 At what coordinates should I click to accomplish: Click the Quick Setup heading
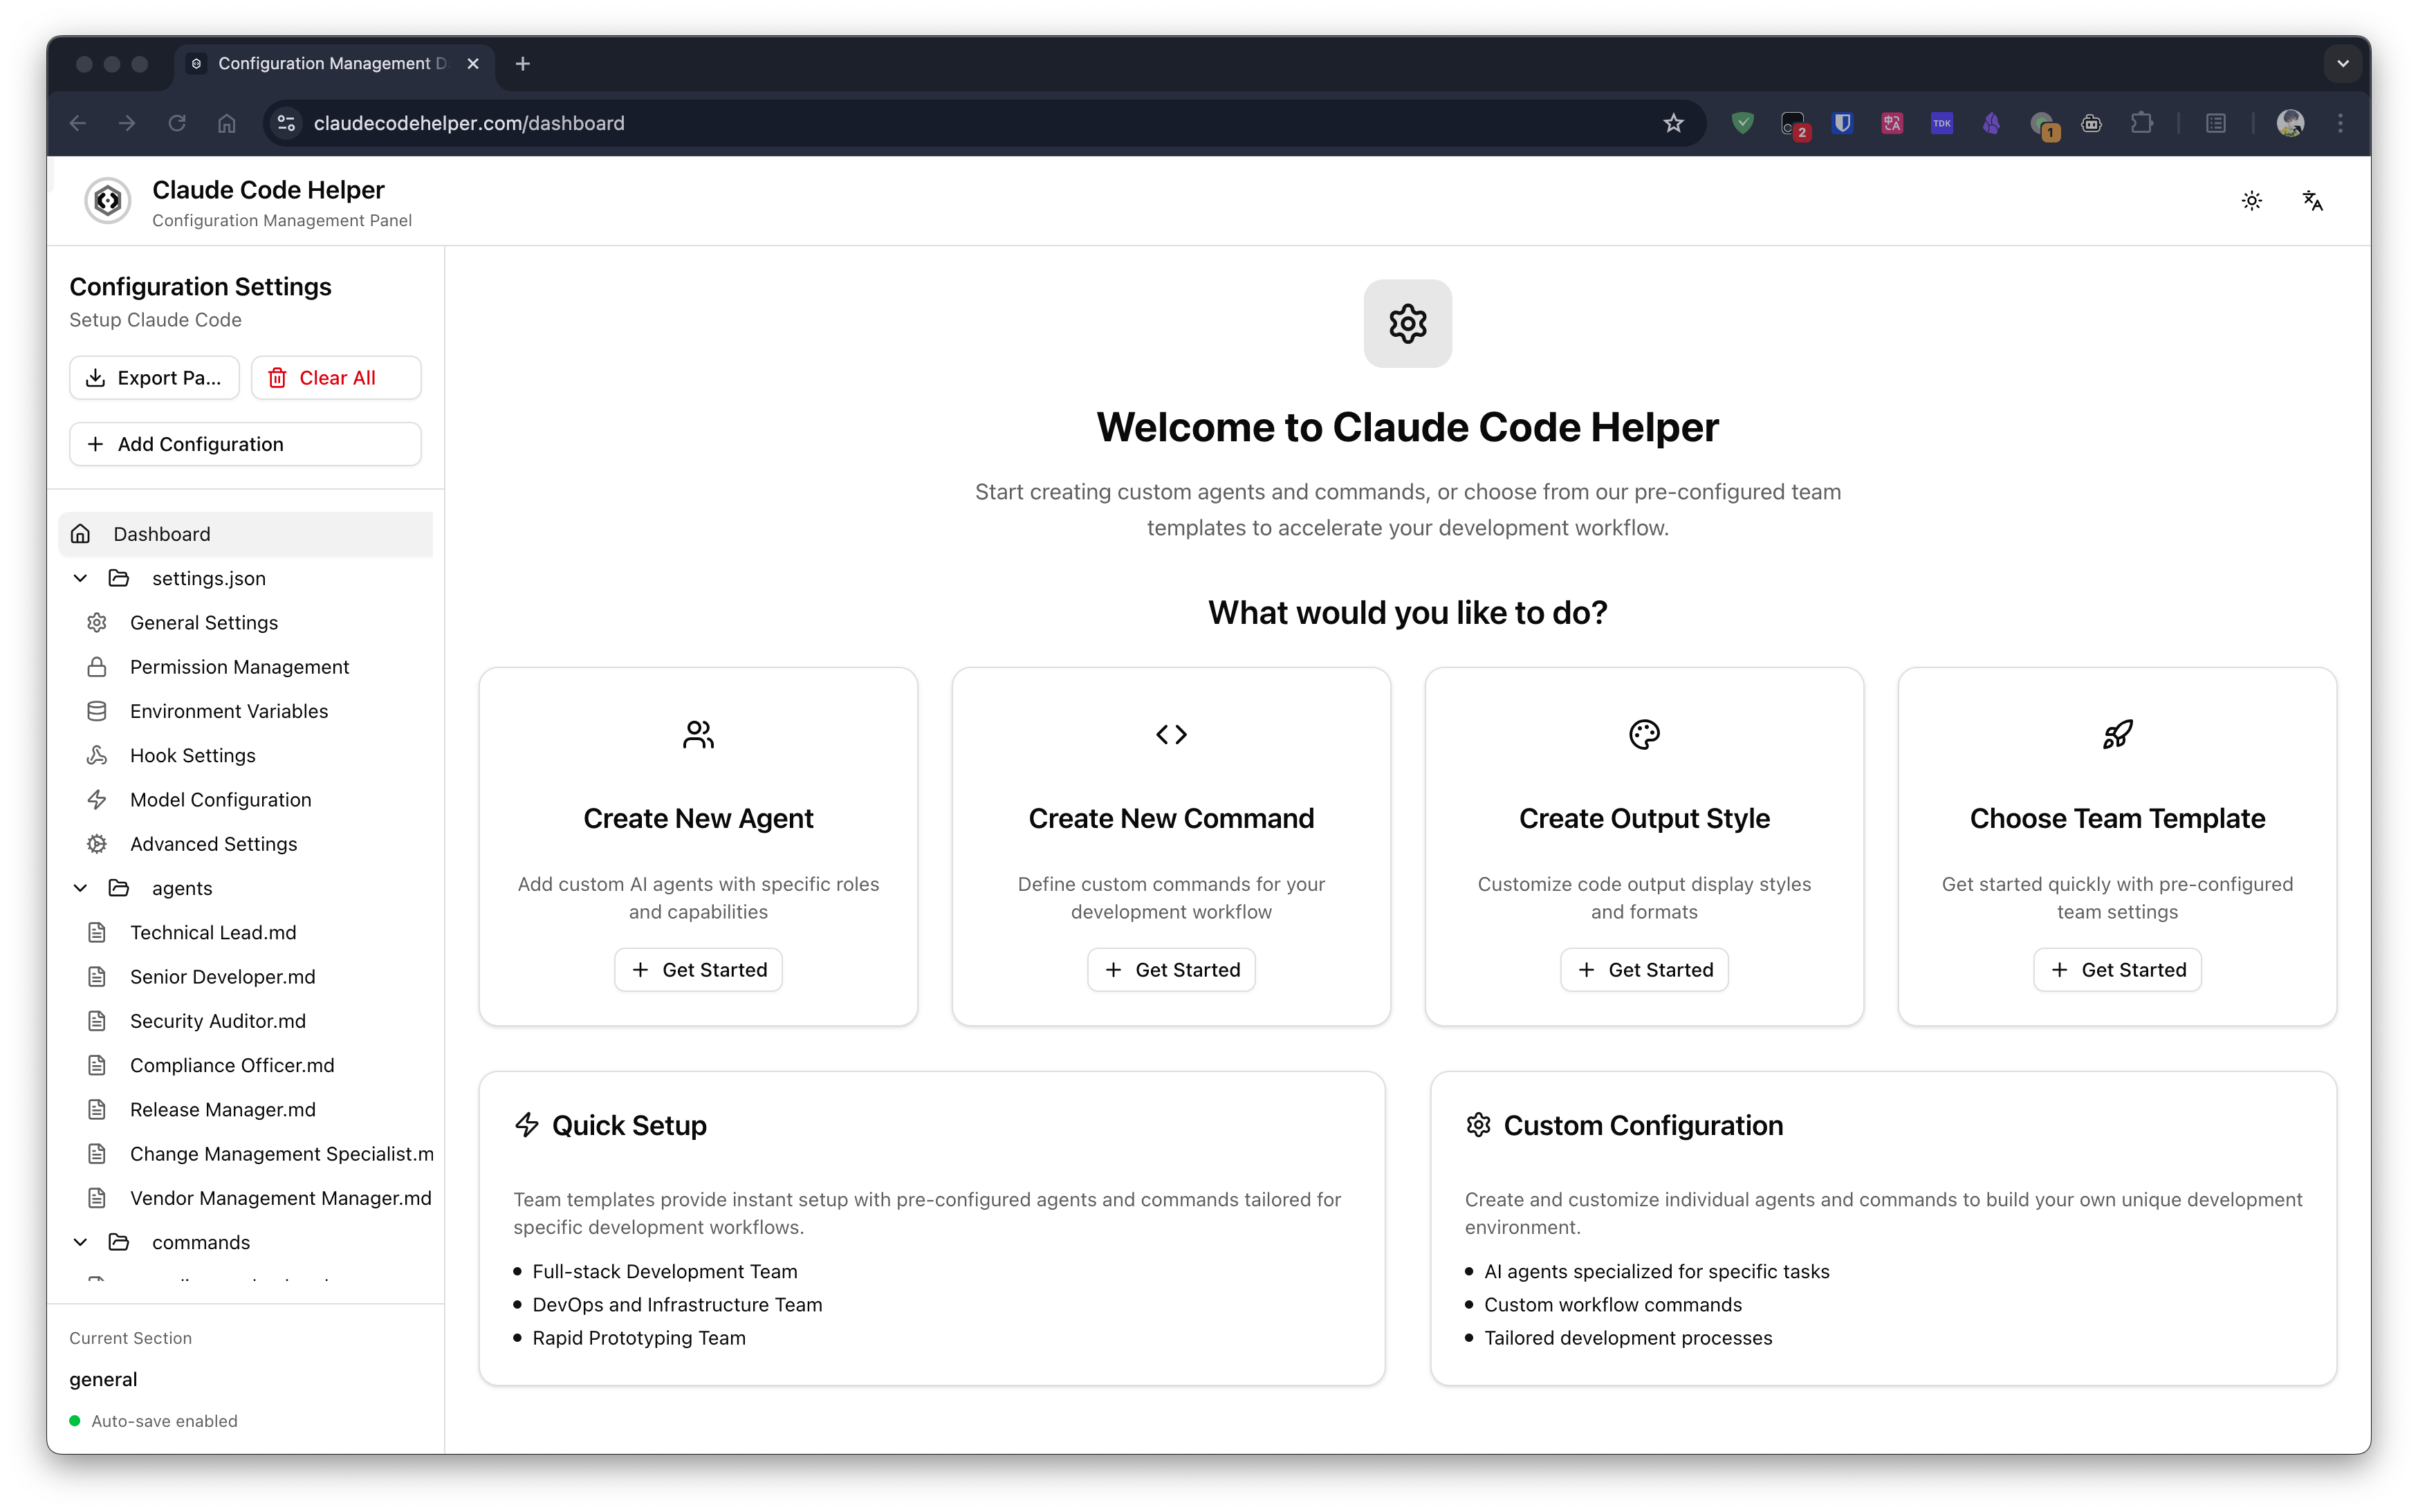tap(629, 1125)
